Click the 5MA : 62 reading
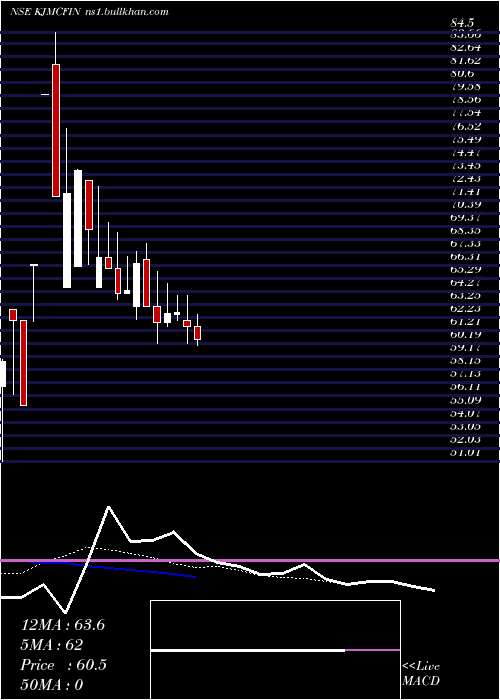The width and height of the screenshot is (500, 700). pos(52,645)
